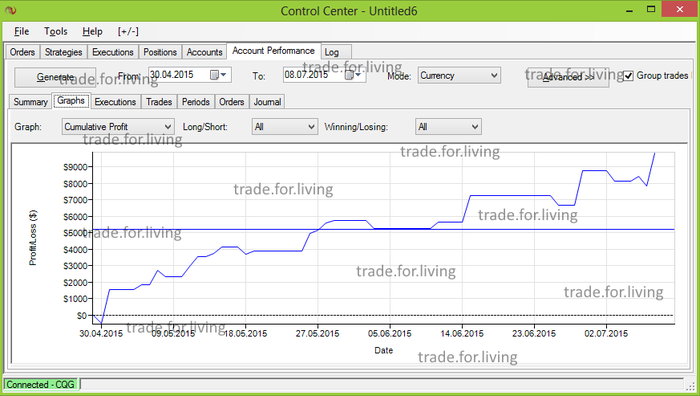700x396 pixels.
Task: Click the 14.06.2015 date axis label
Action: pyautogui.click(x=462, y=333)
